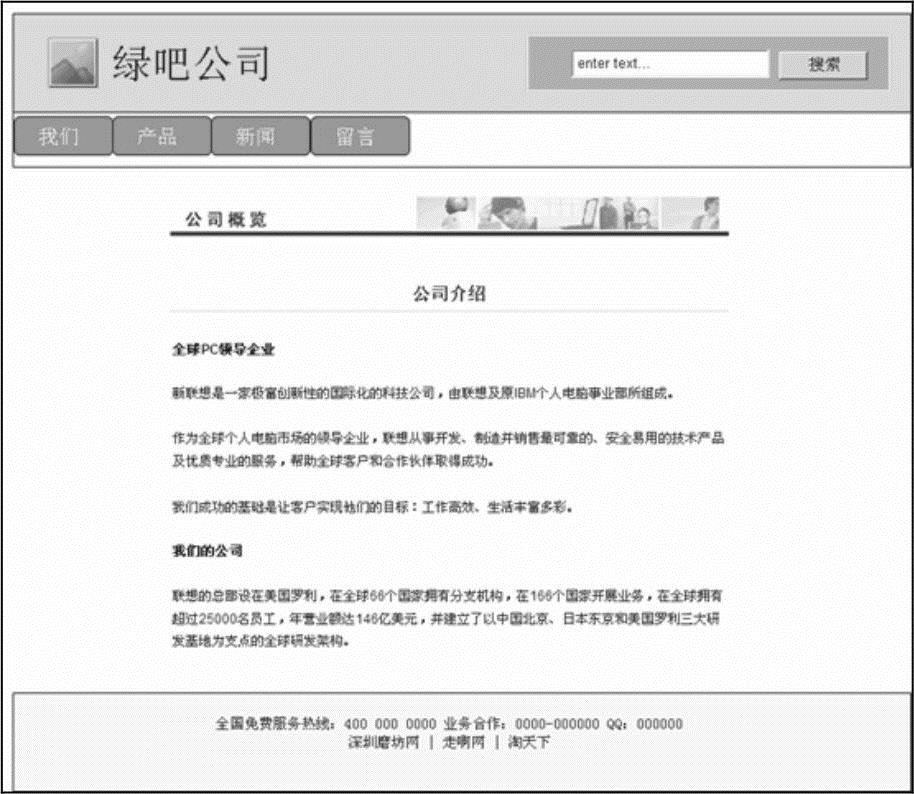Open the 深圳磨坊网 footer link
Viewport: 914px width, 794px height.
point(384,742)
